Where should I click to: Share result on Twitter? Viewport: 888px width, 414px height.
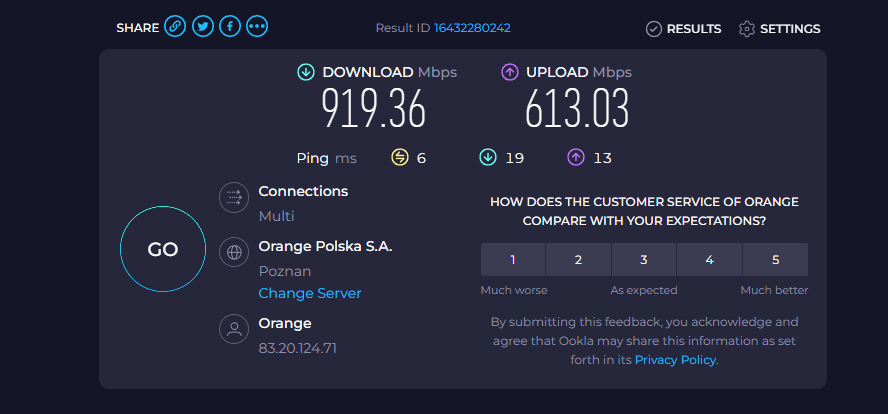203,27
